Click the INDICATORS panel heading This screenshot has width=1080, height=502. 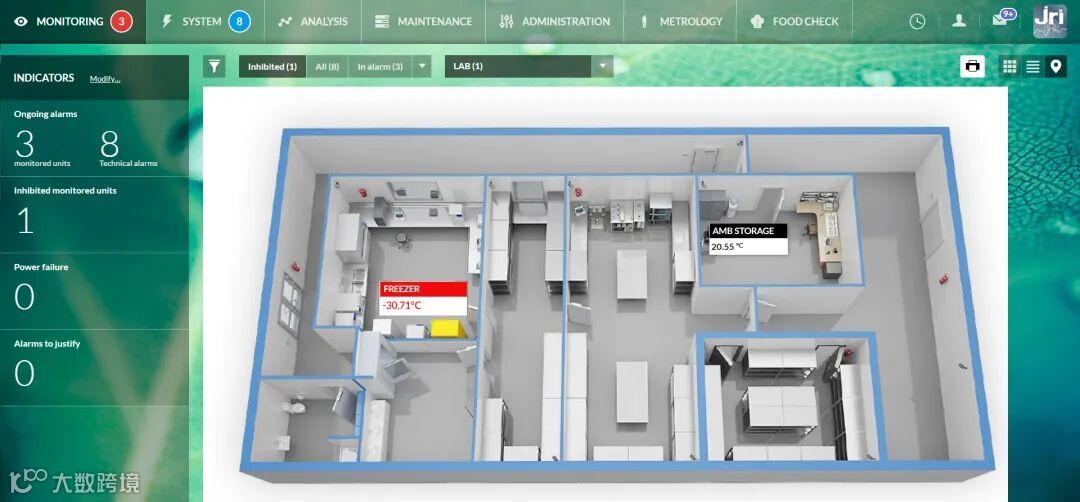(x=44, y=78)
